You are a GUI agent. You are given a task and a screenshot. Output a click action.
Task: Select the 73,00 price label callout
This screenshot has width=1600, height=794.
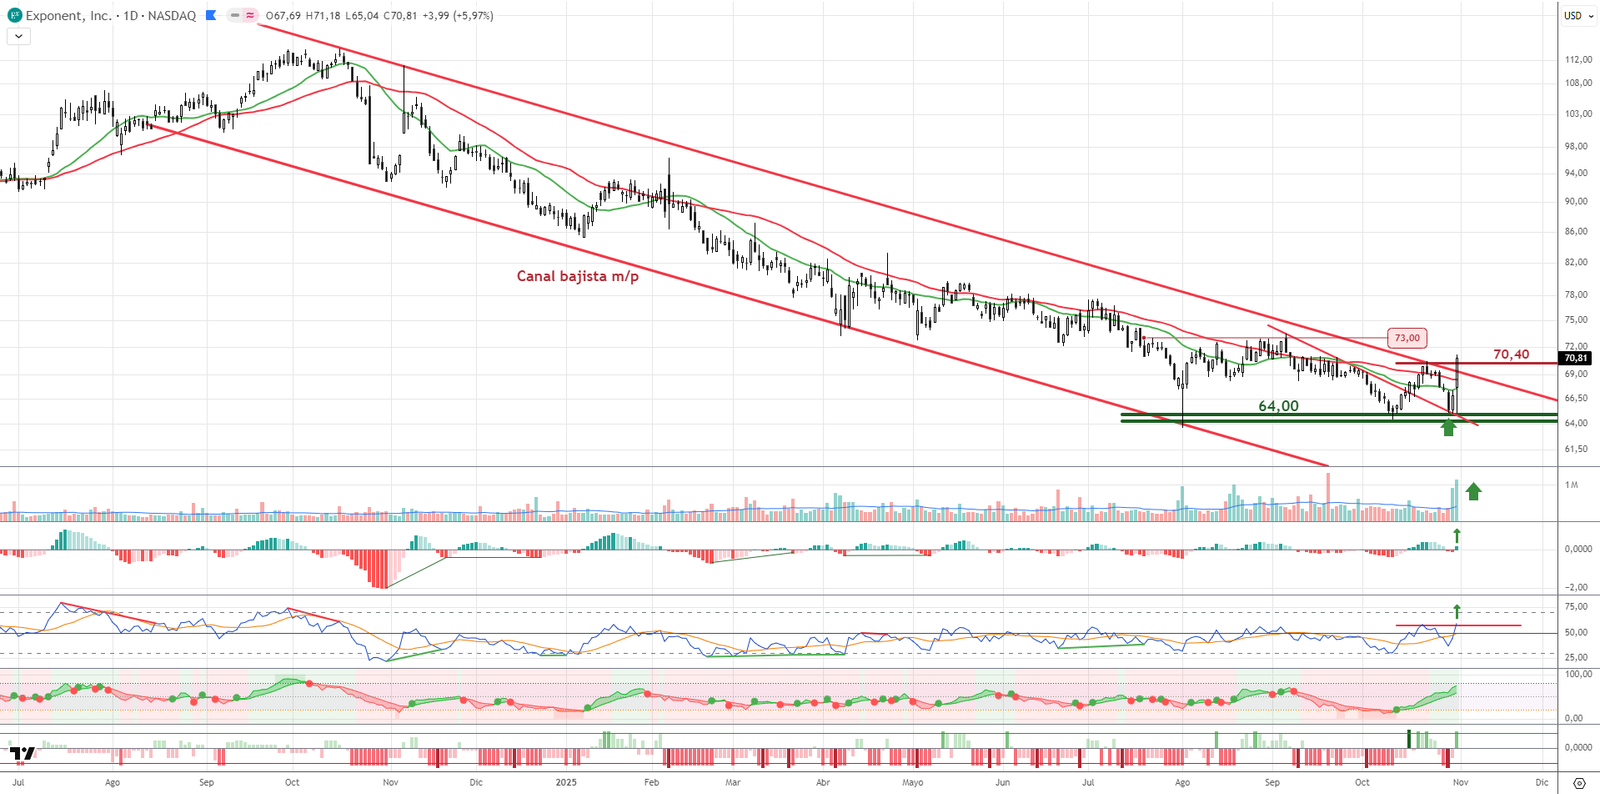(1407, 338)
